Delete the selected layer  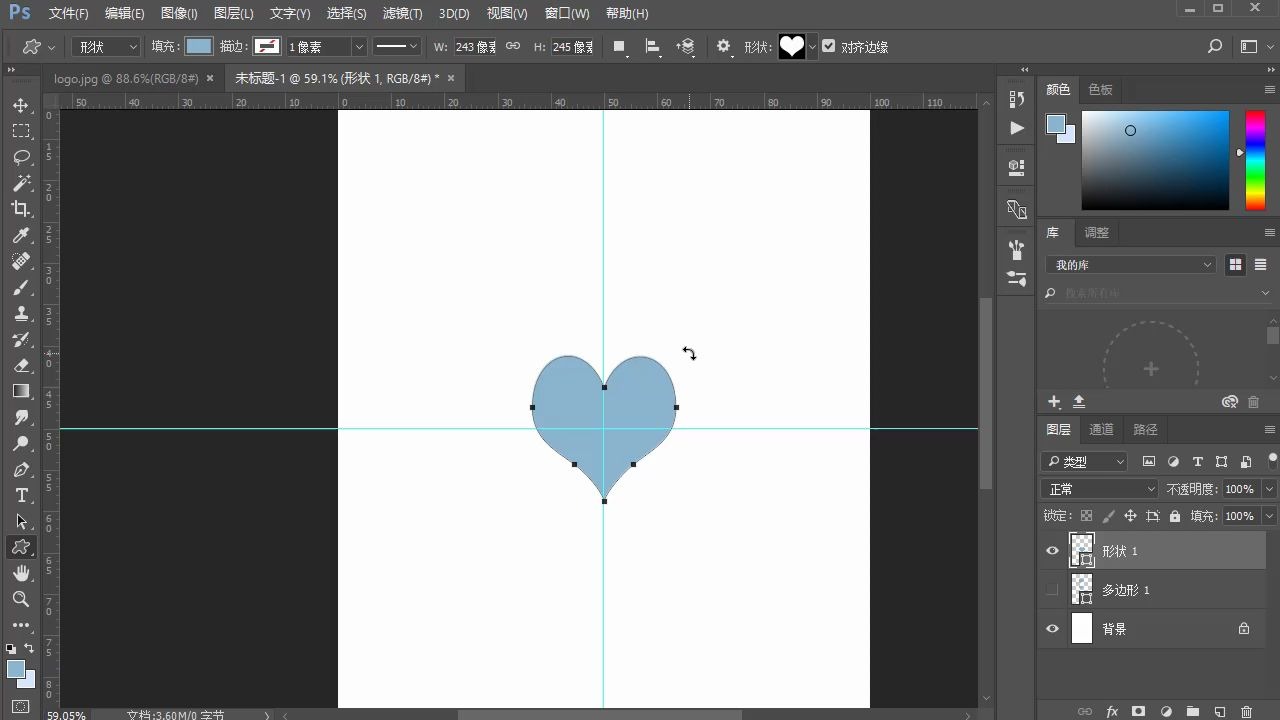point(1246,712)
